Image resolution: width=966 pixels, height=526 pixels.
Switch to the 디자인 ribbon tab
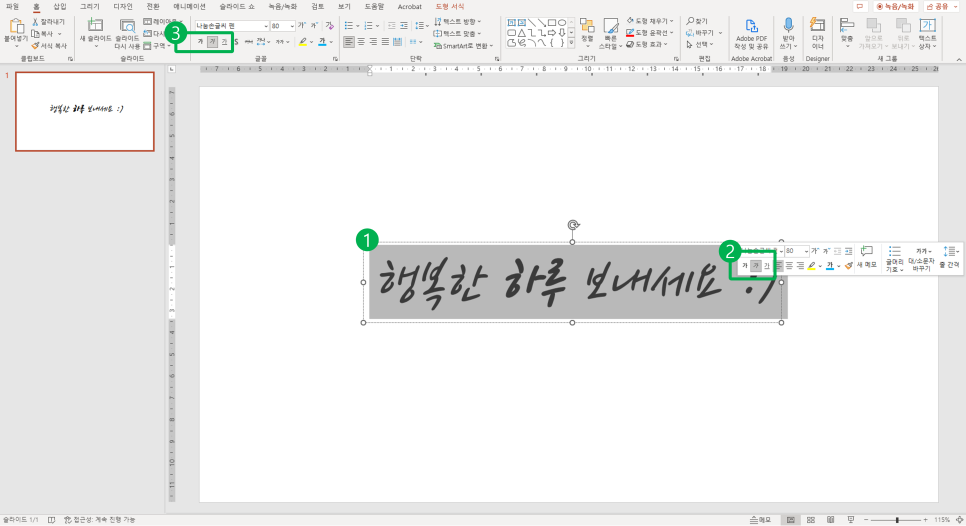tap(123, 6)
